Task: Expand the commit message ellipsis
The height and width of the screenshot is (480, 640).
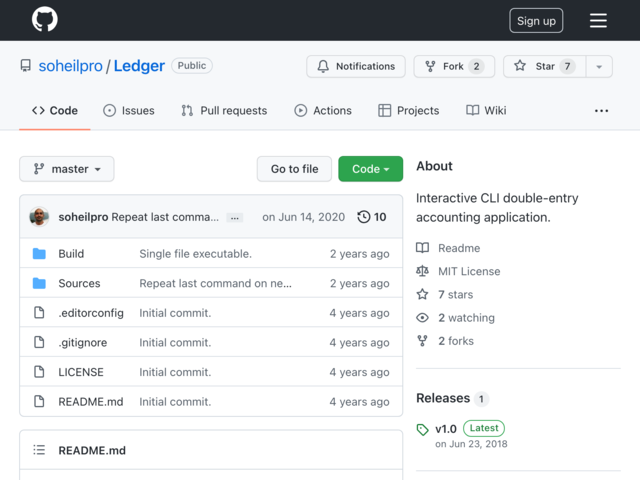Action: 234,217
